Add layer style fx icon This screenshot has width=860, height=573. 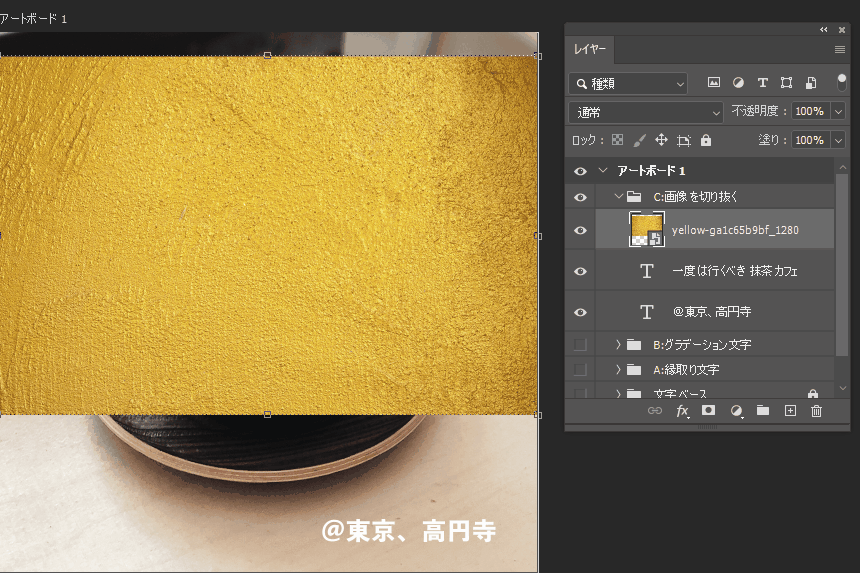point(682,411)
